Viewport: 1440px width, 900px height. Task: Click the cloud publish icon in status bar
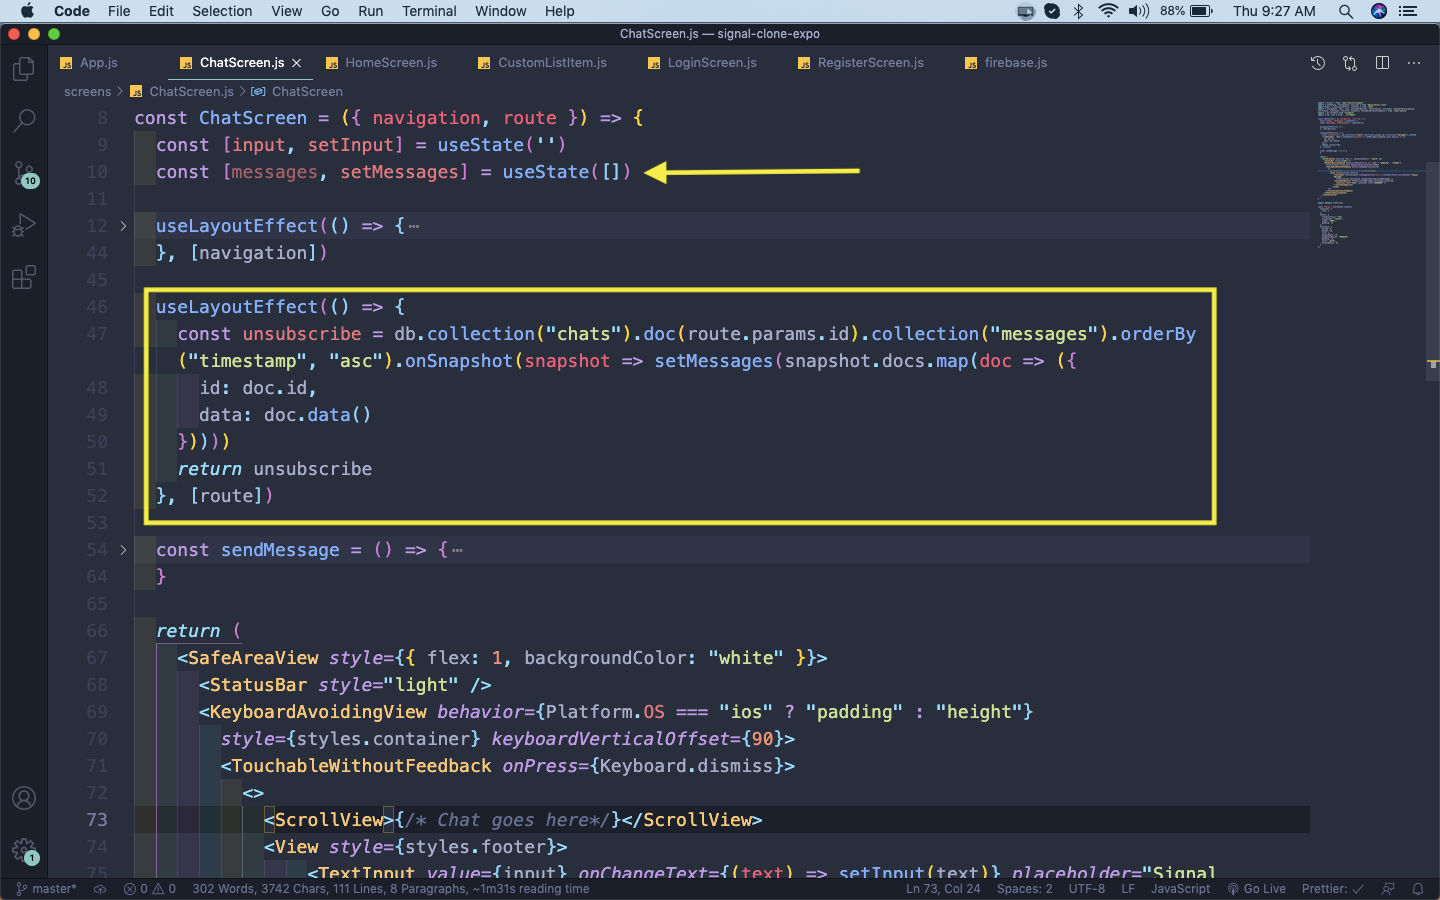click(x=100, y=889)
